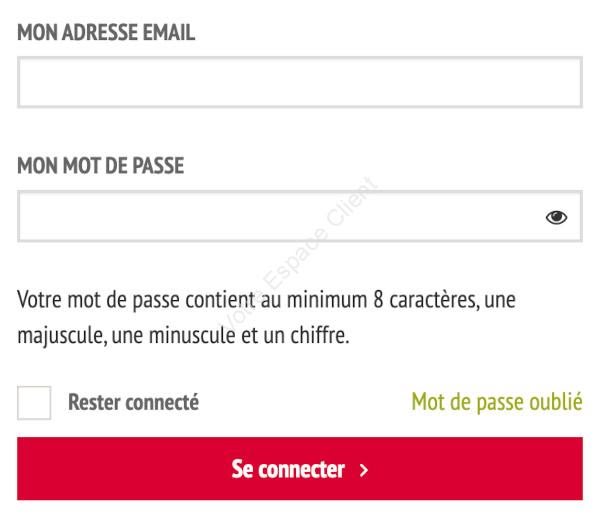Toggle password visibility in the password box
This screenshot has height=516, width=600.
click(x=556, y=217)
